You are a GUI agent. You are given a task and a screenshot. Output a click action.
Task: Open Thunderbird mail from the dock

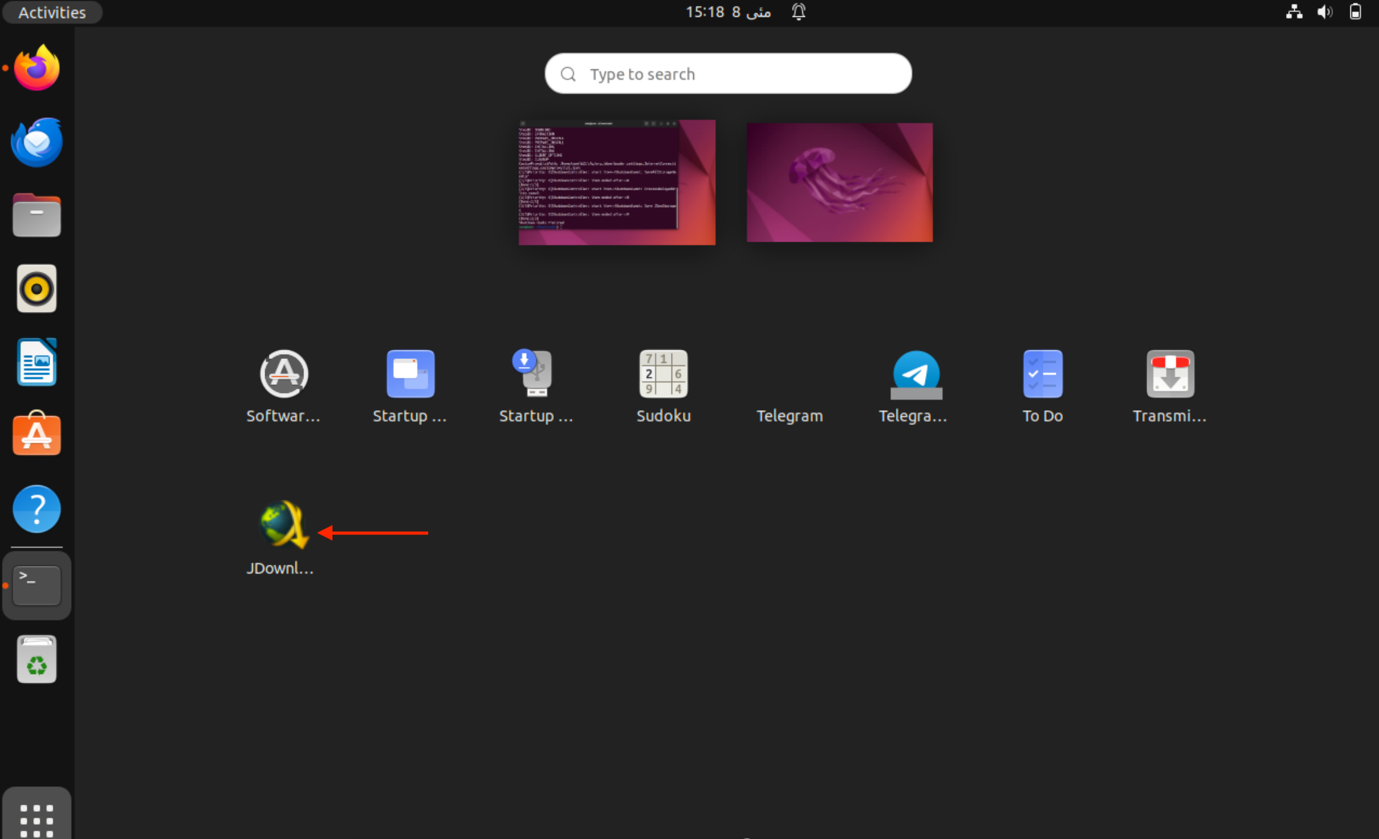click(36, 141)
